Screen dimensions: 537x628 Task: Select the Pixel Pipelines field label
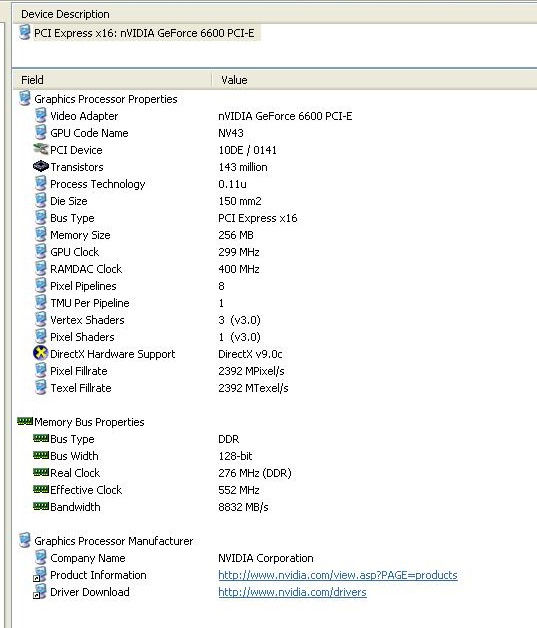(83, 286)
